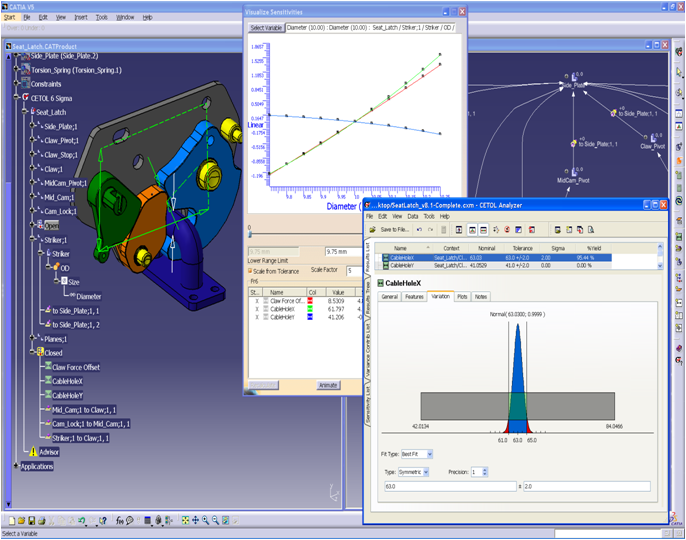This screenshot has height=540, width=686.
Task: Click top icon of CATIA right-side toolbar
Action: tap(679, 52)
